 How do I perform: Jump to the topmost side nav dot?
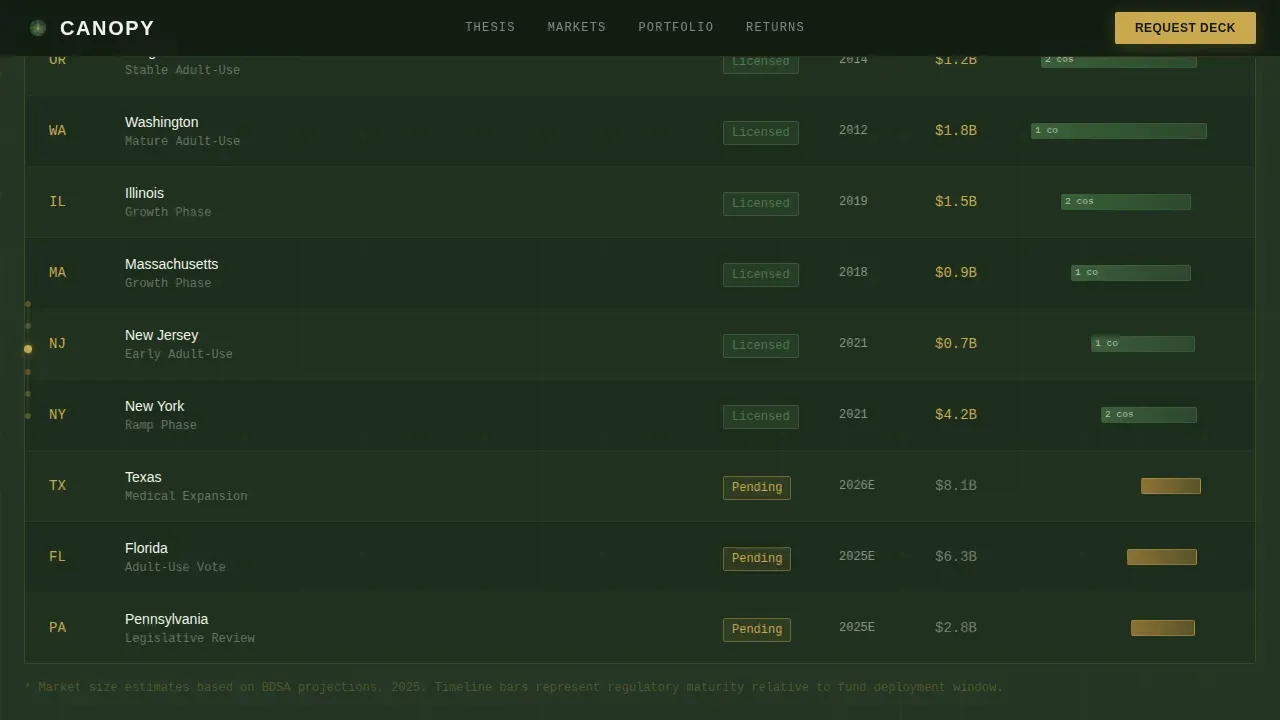pos(28,304)
